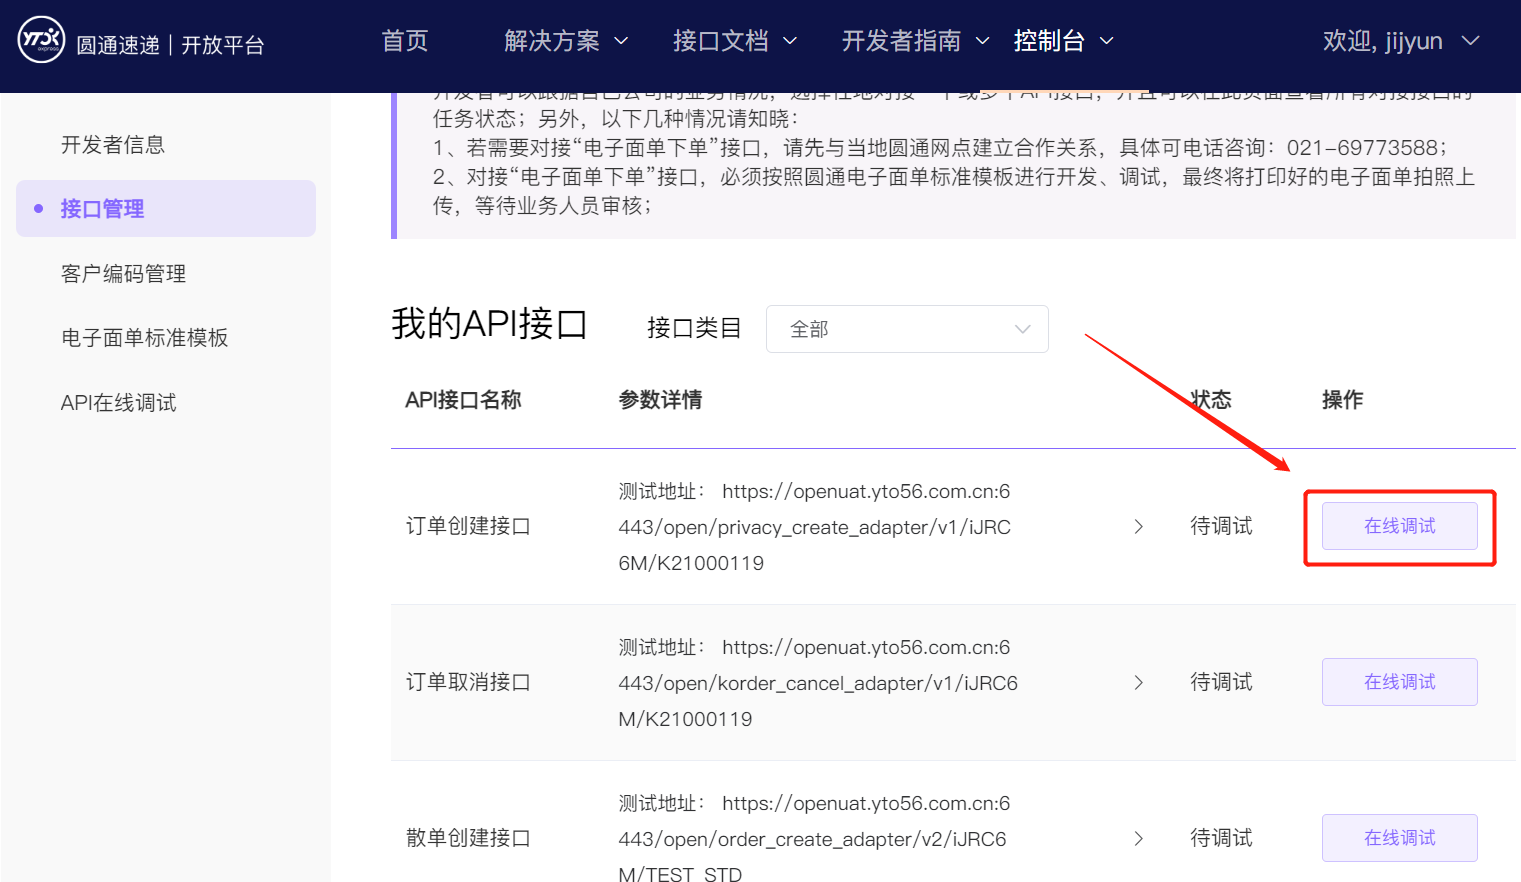Click the 圆通速递 | 开放平台 title text
1521x882 pixels.
170,45
